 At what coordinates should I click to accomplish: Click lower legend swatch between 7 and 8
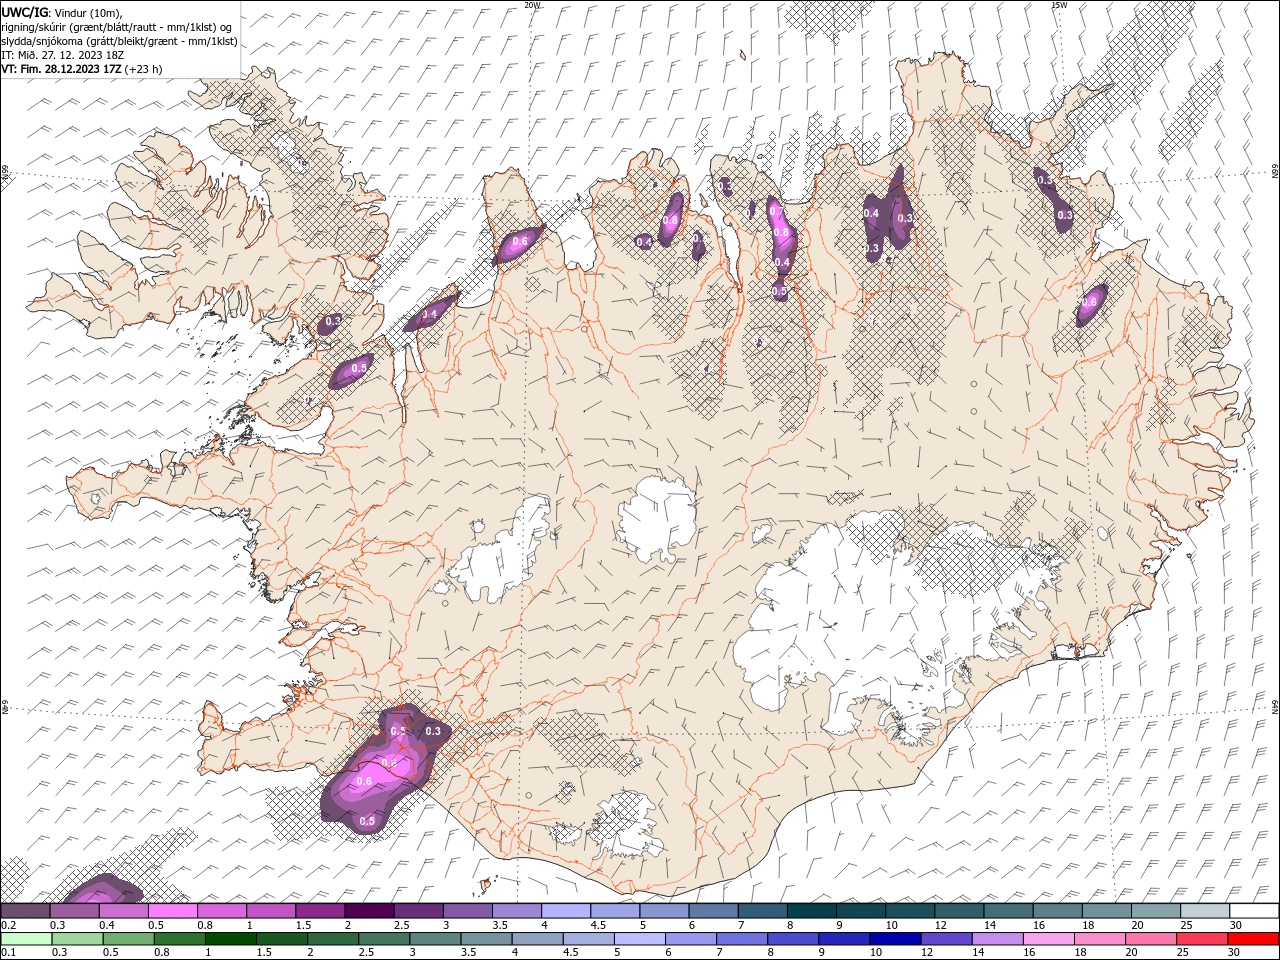[741, 939]
